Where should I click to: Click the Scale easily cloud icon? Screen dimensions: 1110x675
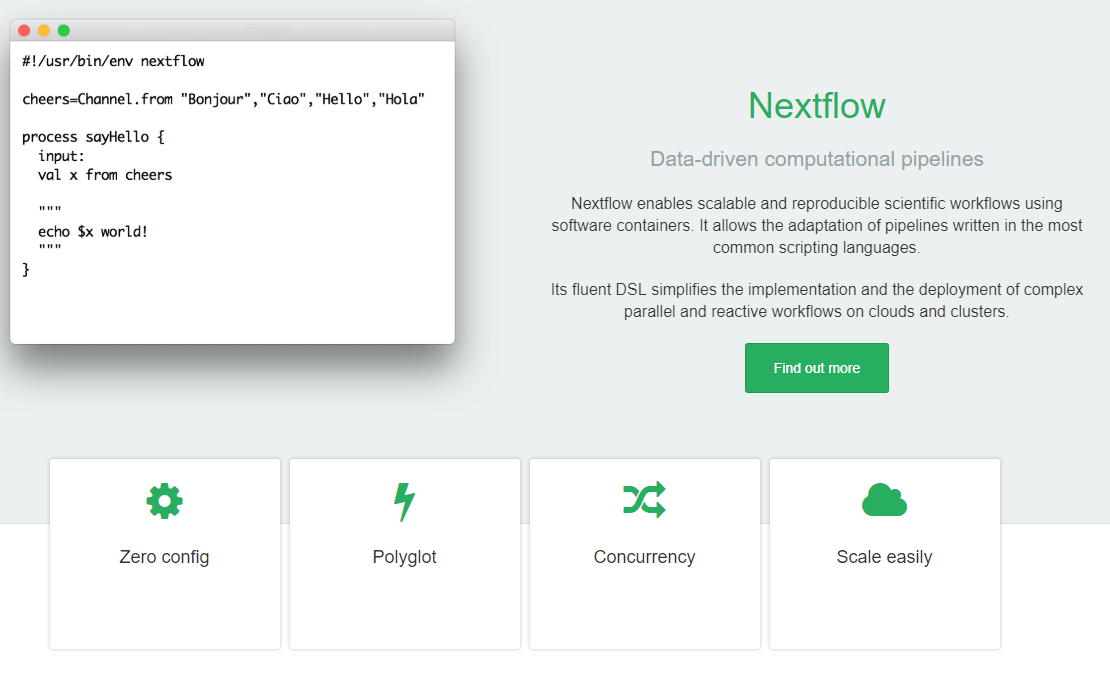pyautogui.click(x=884, y=500)
